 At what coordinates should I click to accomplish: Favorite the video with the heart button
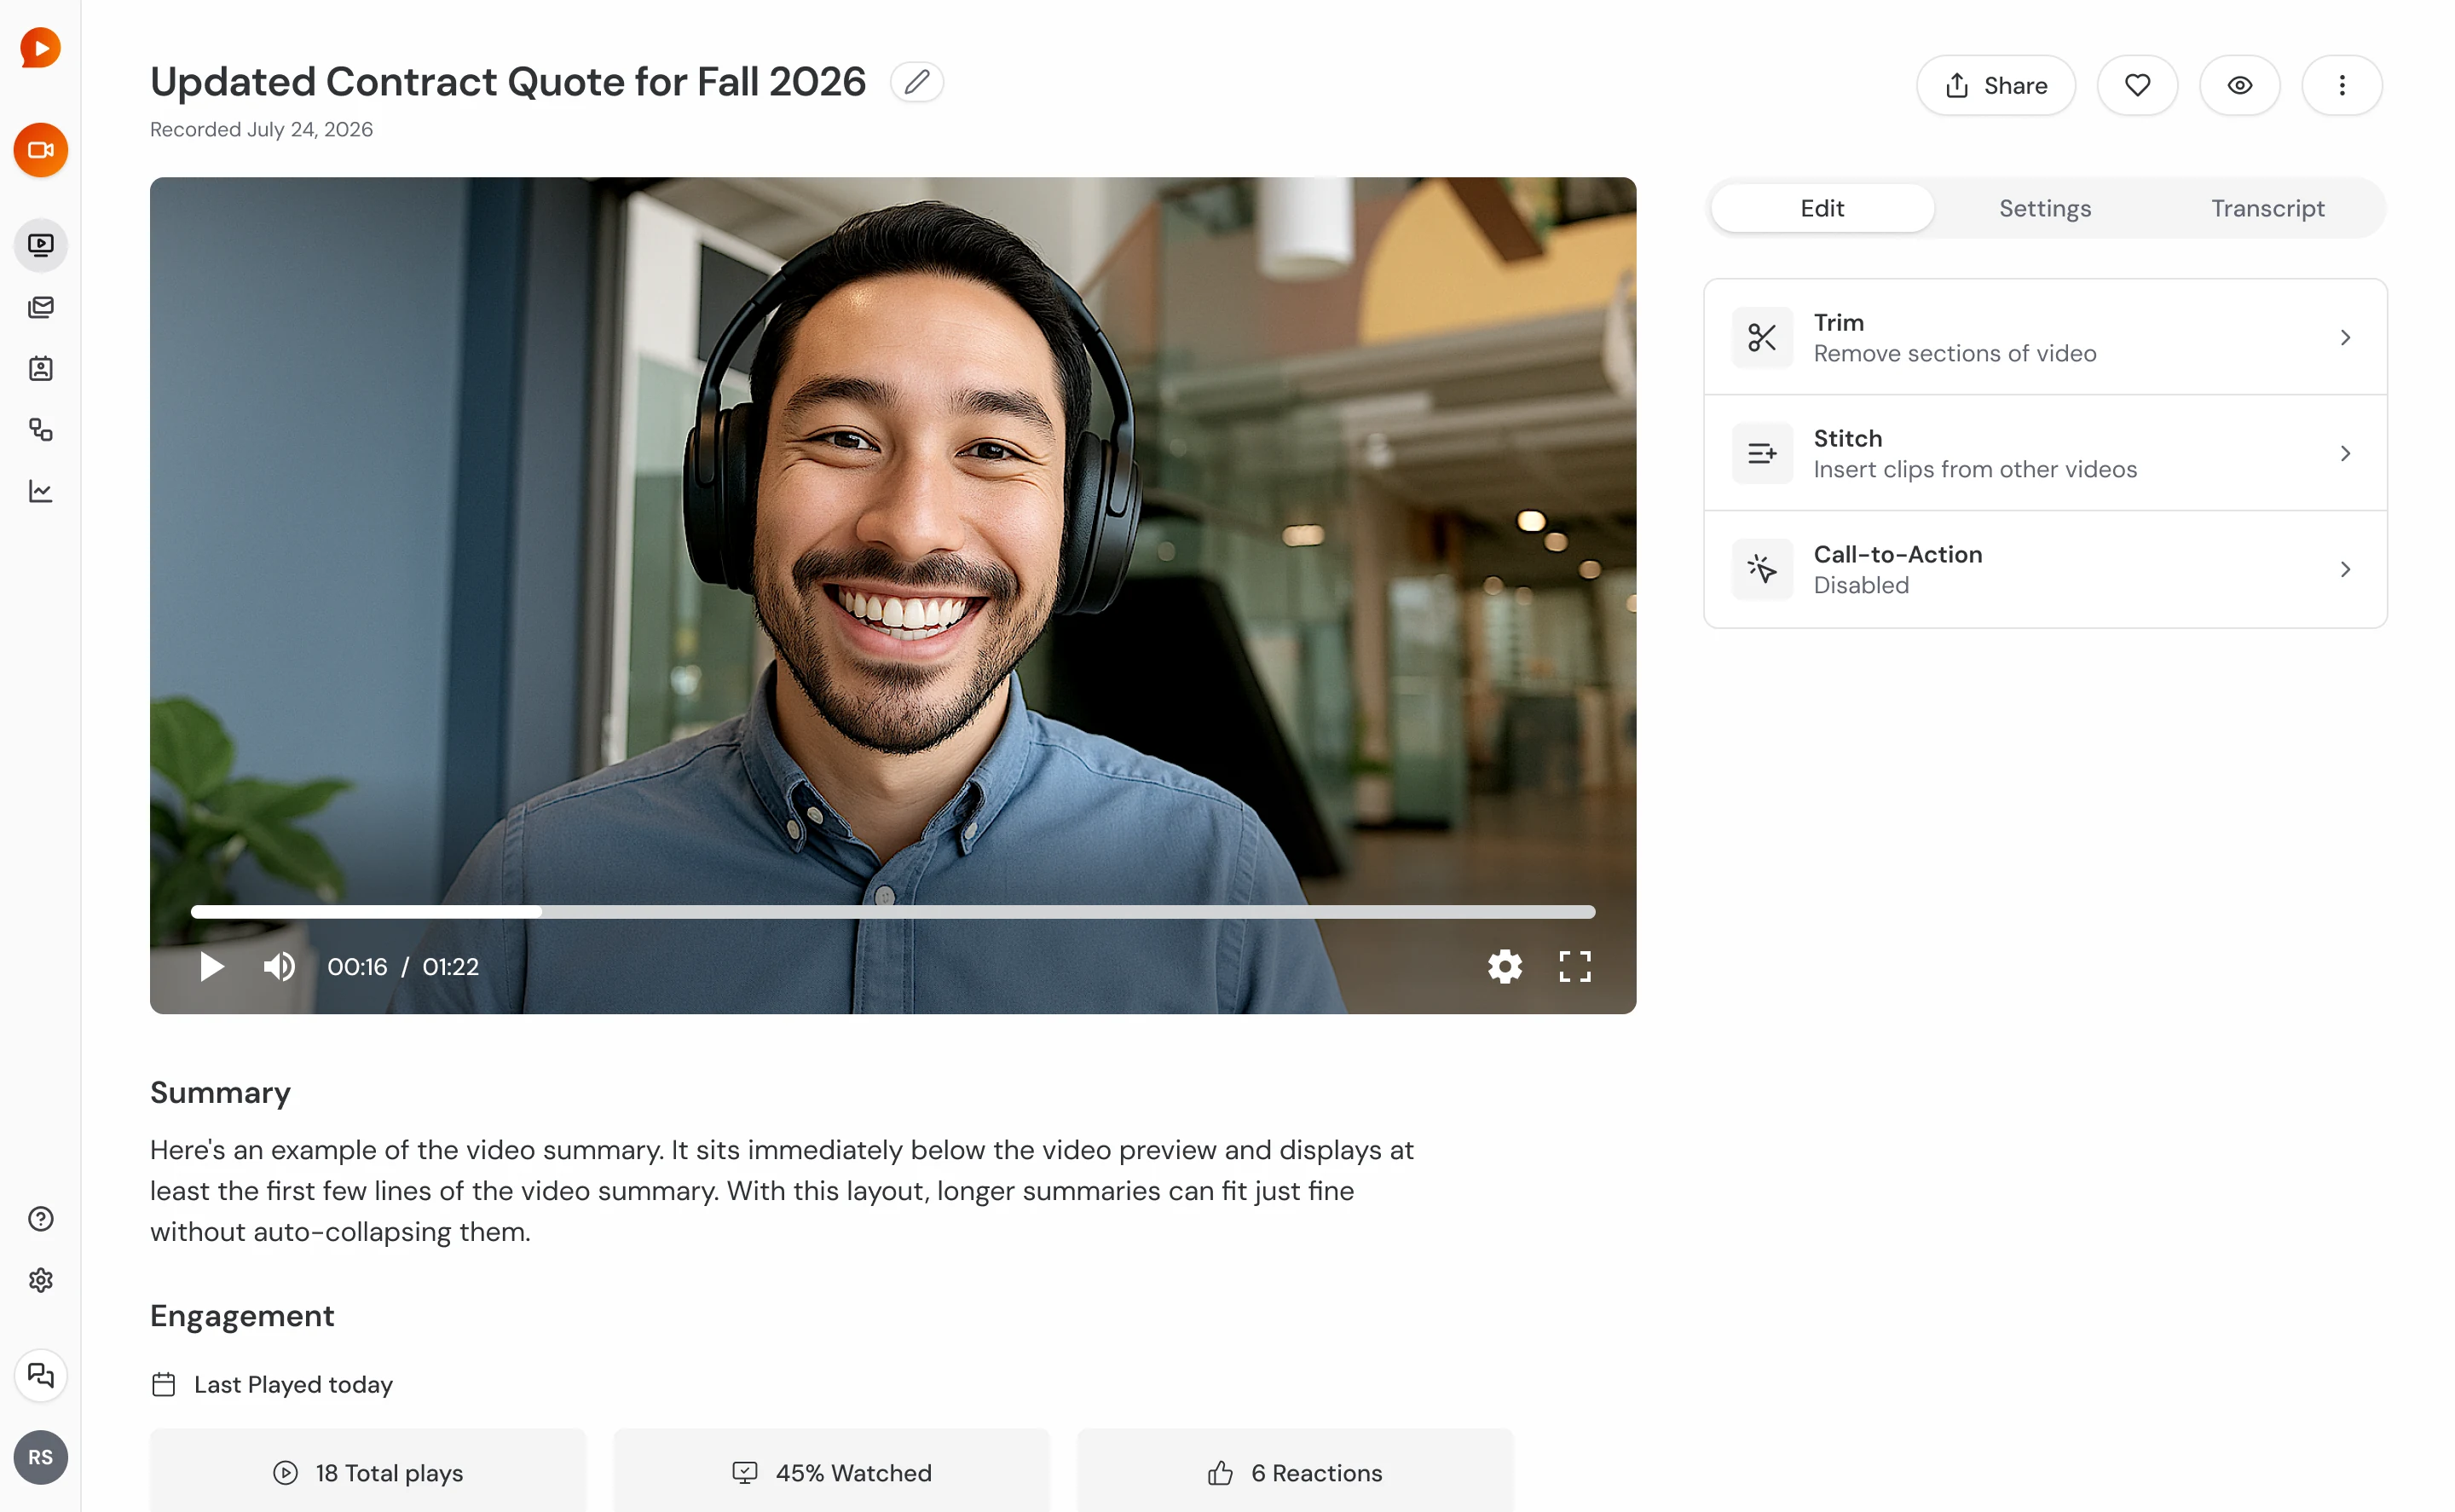2137,85
